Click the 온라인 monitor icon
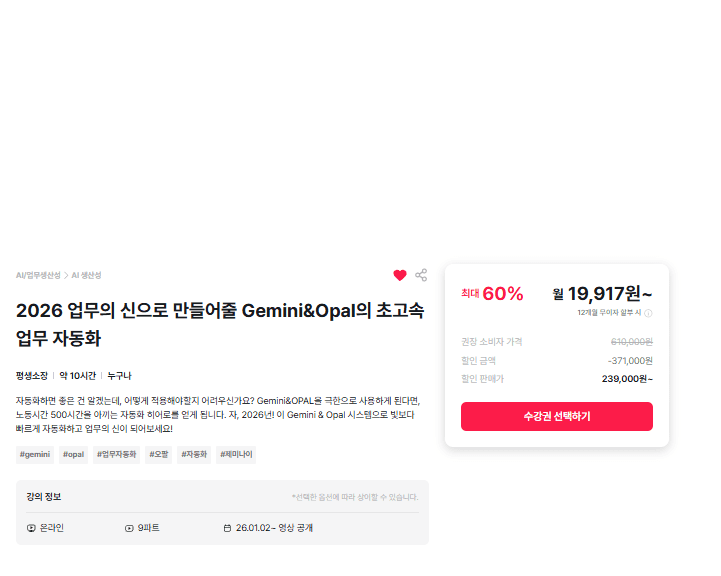This screenshot has width=721, height=576. pyautogui.click(x=31, y=528)
